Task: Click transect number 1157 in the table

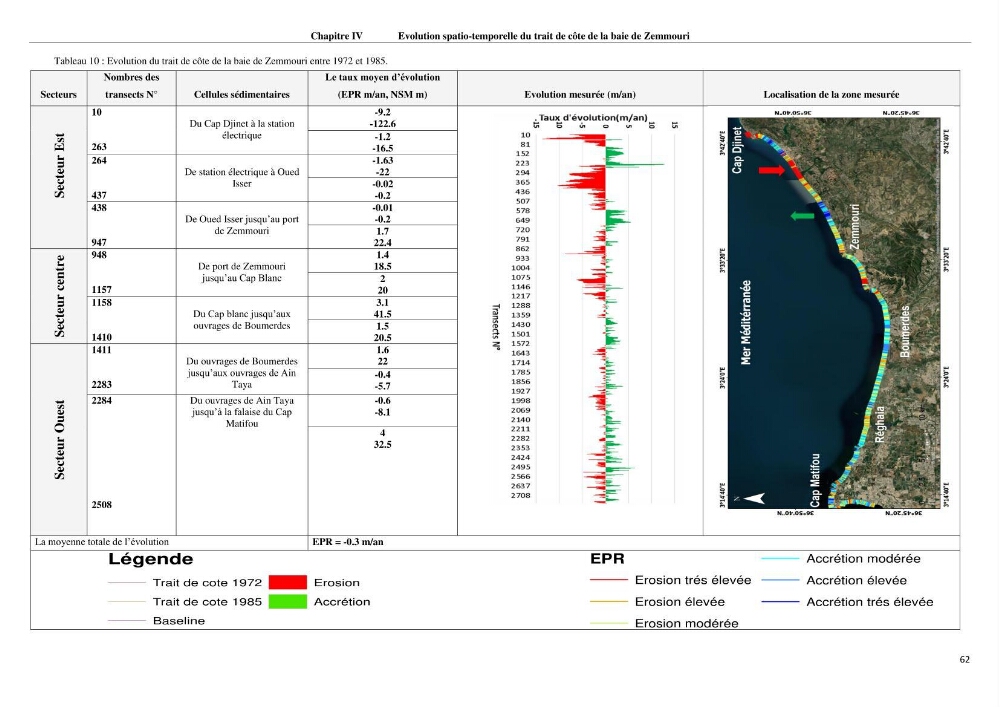Action: pos(101,289)
